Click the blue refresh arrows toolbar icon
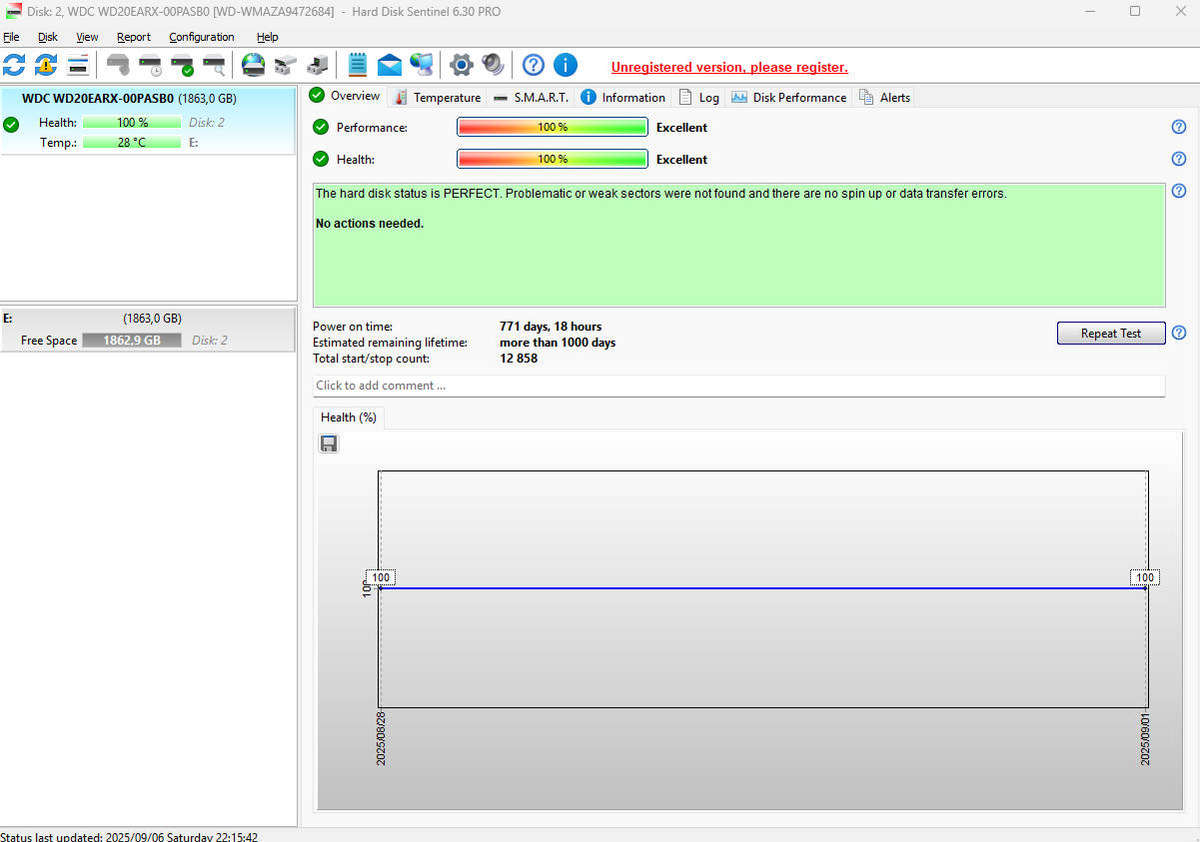The height and width of the screenshot is (842, 1200). coord(14,65)
